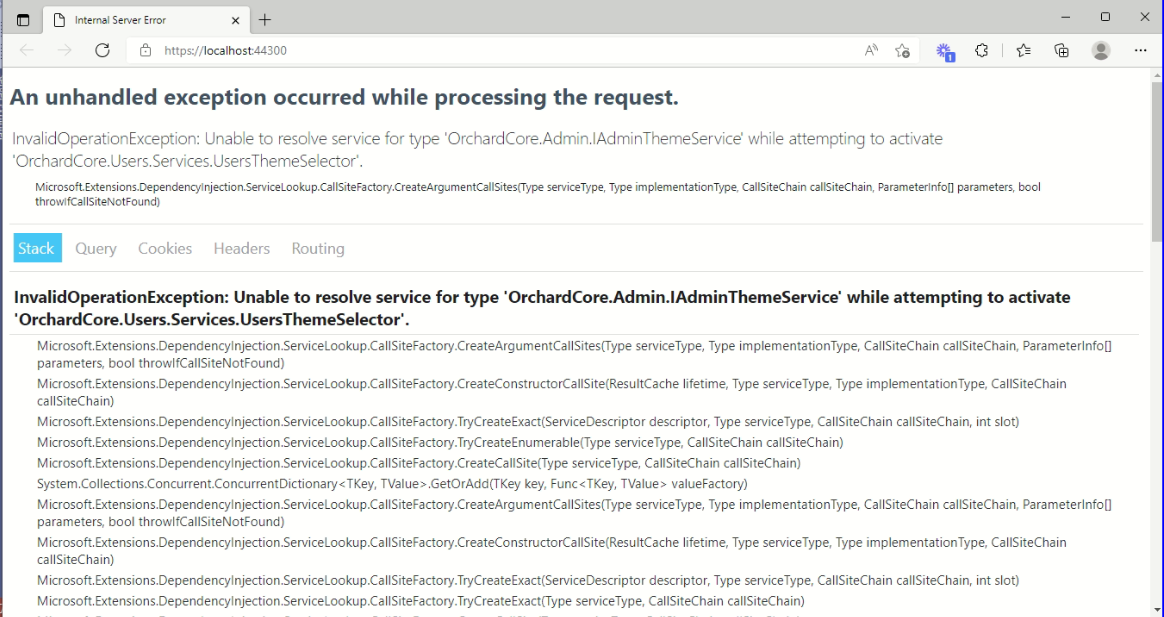Maximize the browser window
Viewport: 1164px width, 617px height.
click(x=1105, y=17)
